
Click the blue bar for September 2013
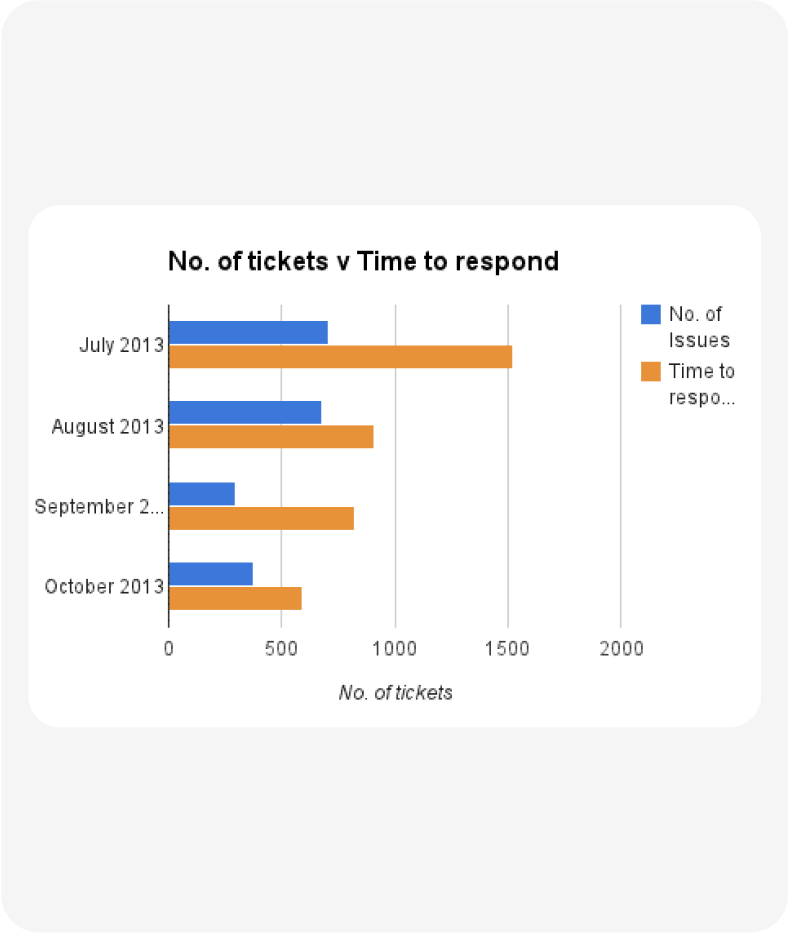coord(202,494)
